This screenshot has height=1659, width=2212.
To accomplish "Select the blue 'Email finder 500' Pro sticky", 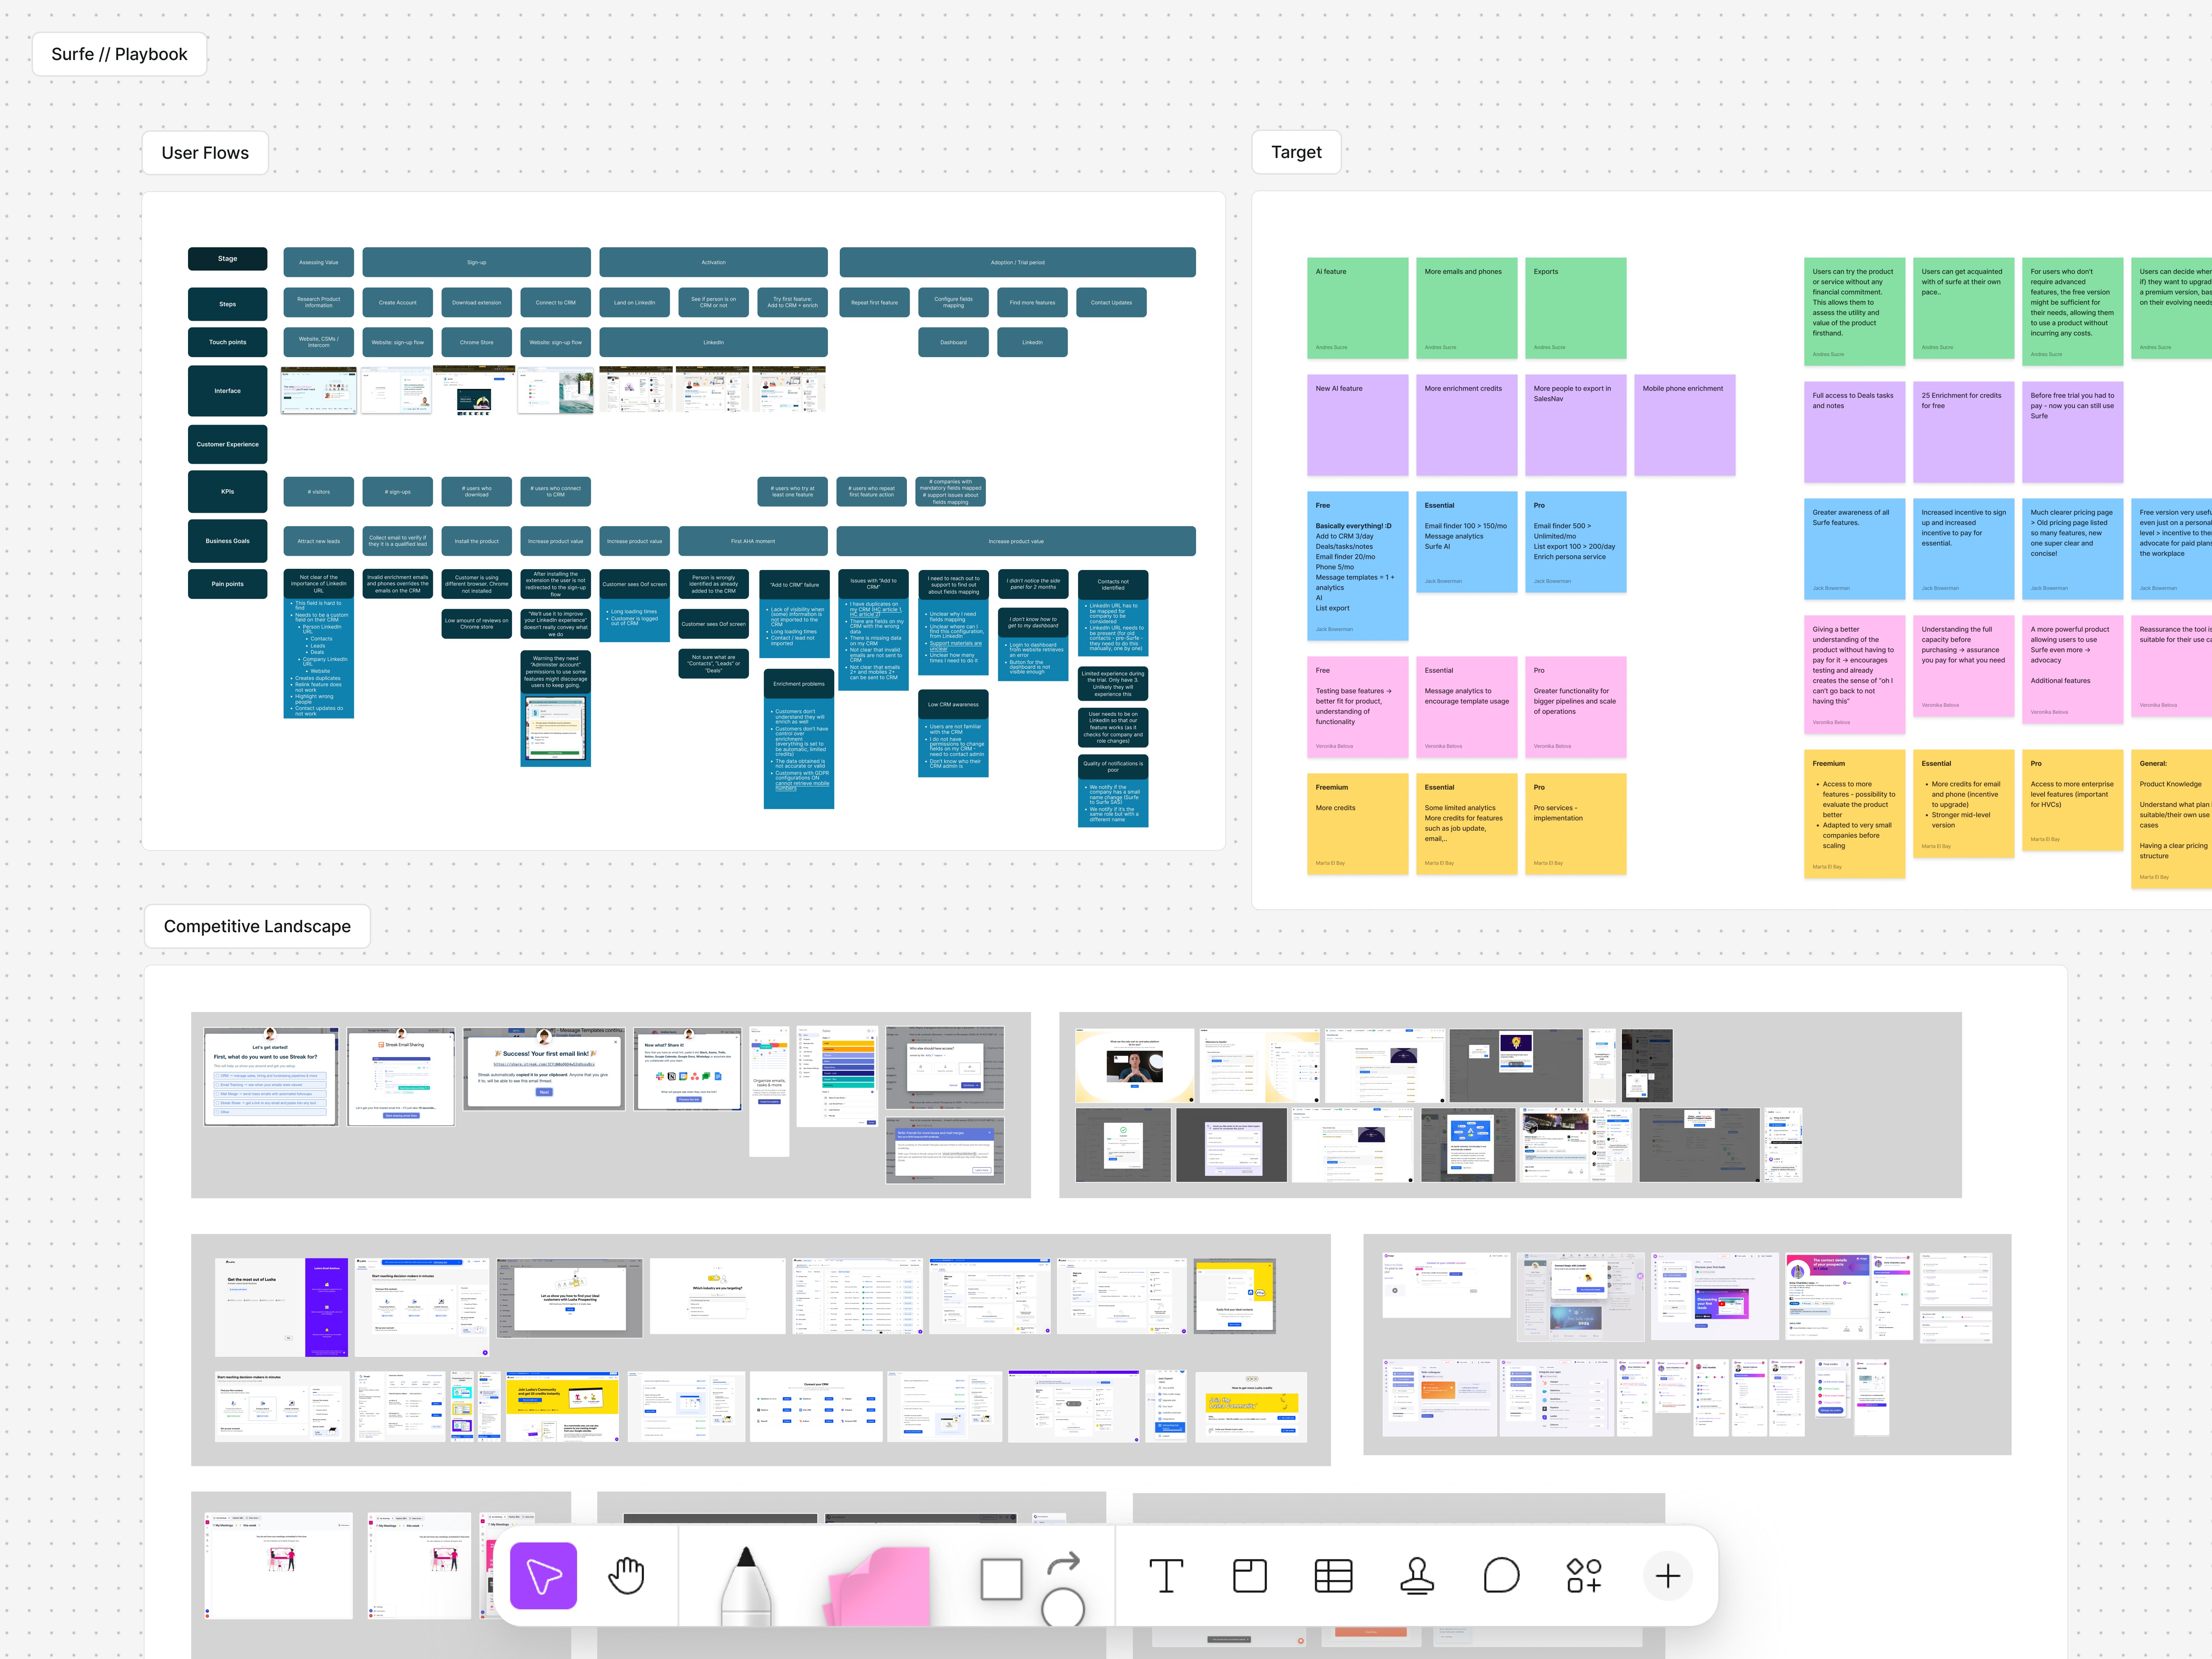I will 1576,542.
